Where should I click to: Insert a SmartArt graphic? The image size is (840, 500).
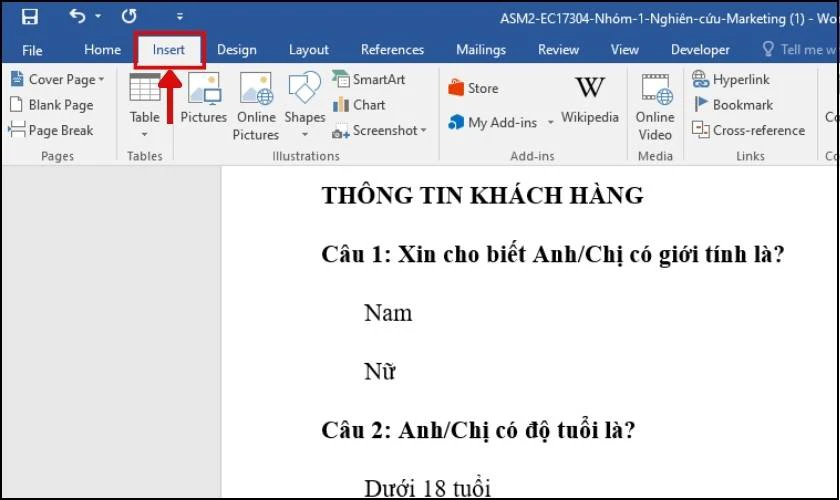[x=369, y=79]
